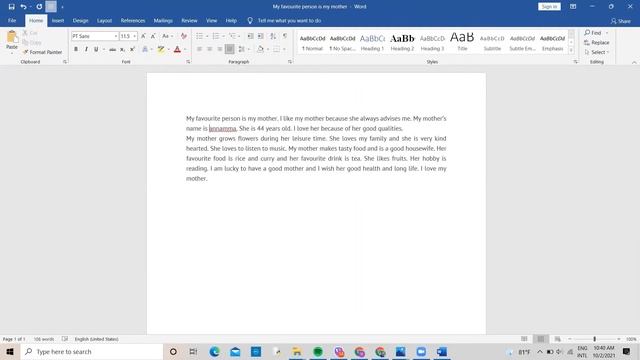Apply the text highlight color marker

click(161, 49)
